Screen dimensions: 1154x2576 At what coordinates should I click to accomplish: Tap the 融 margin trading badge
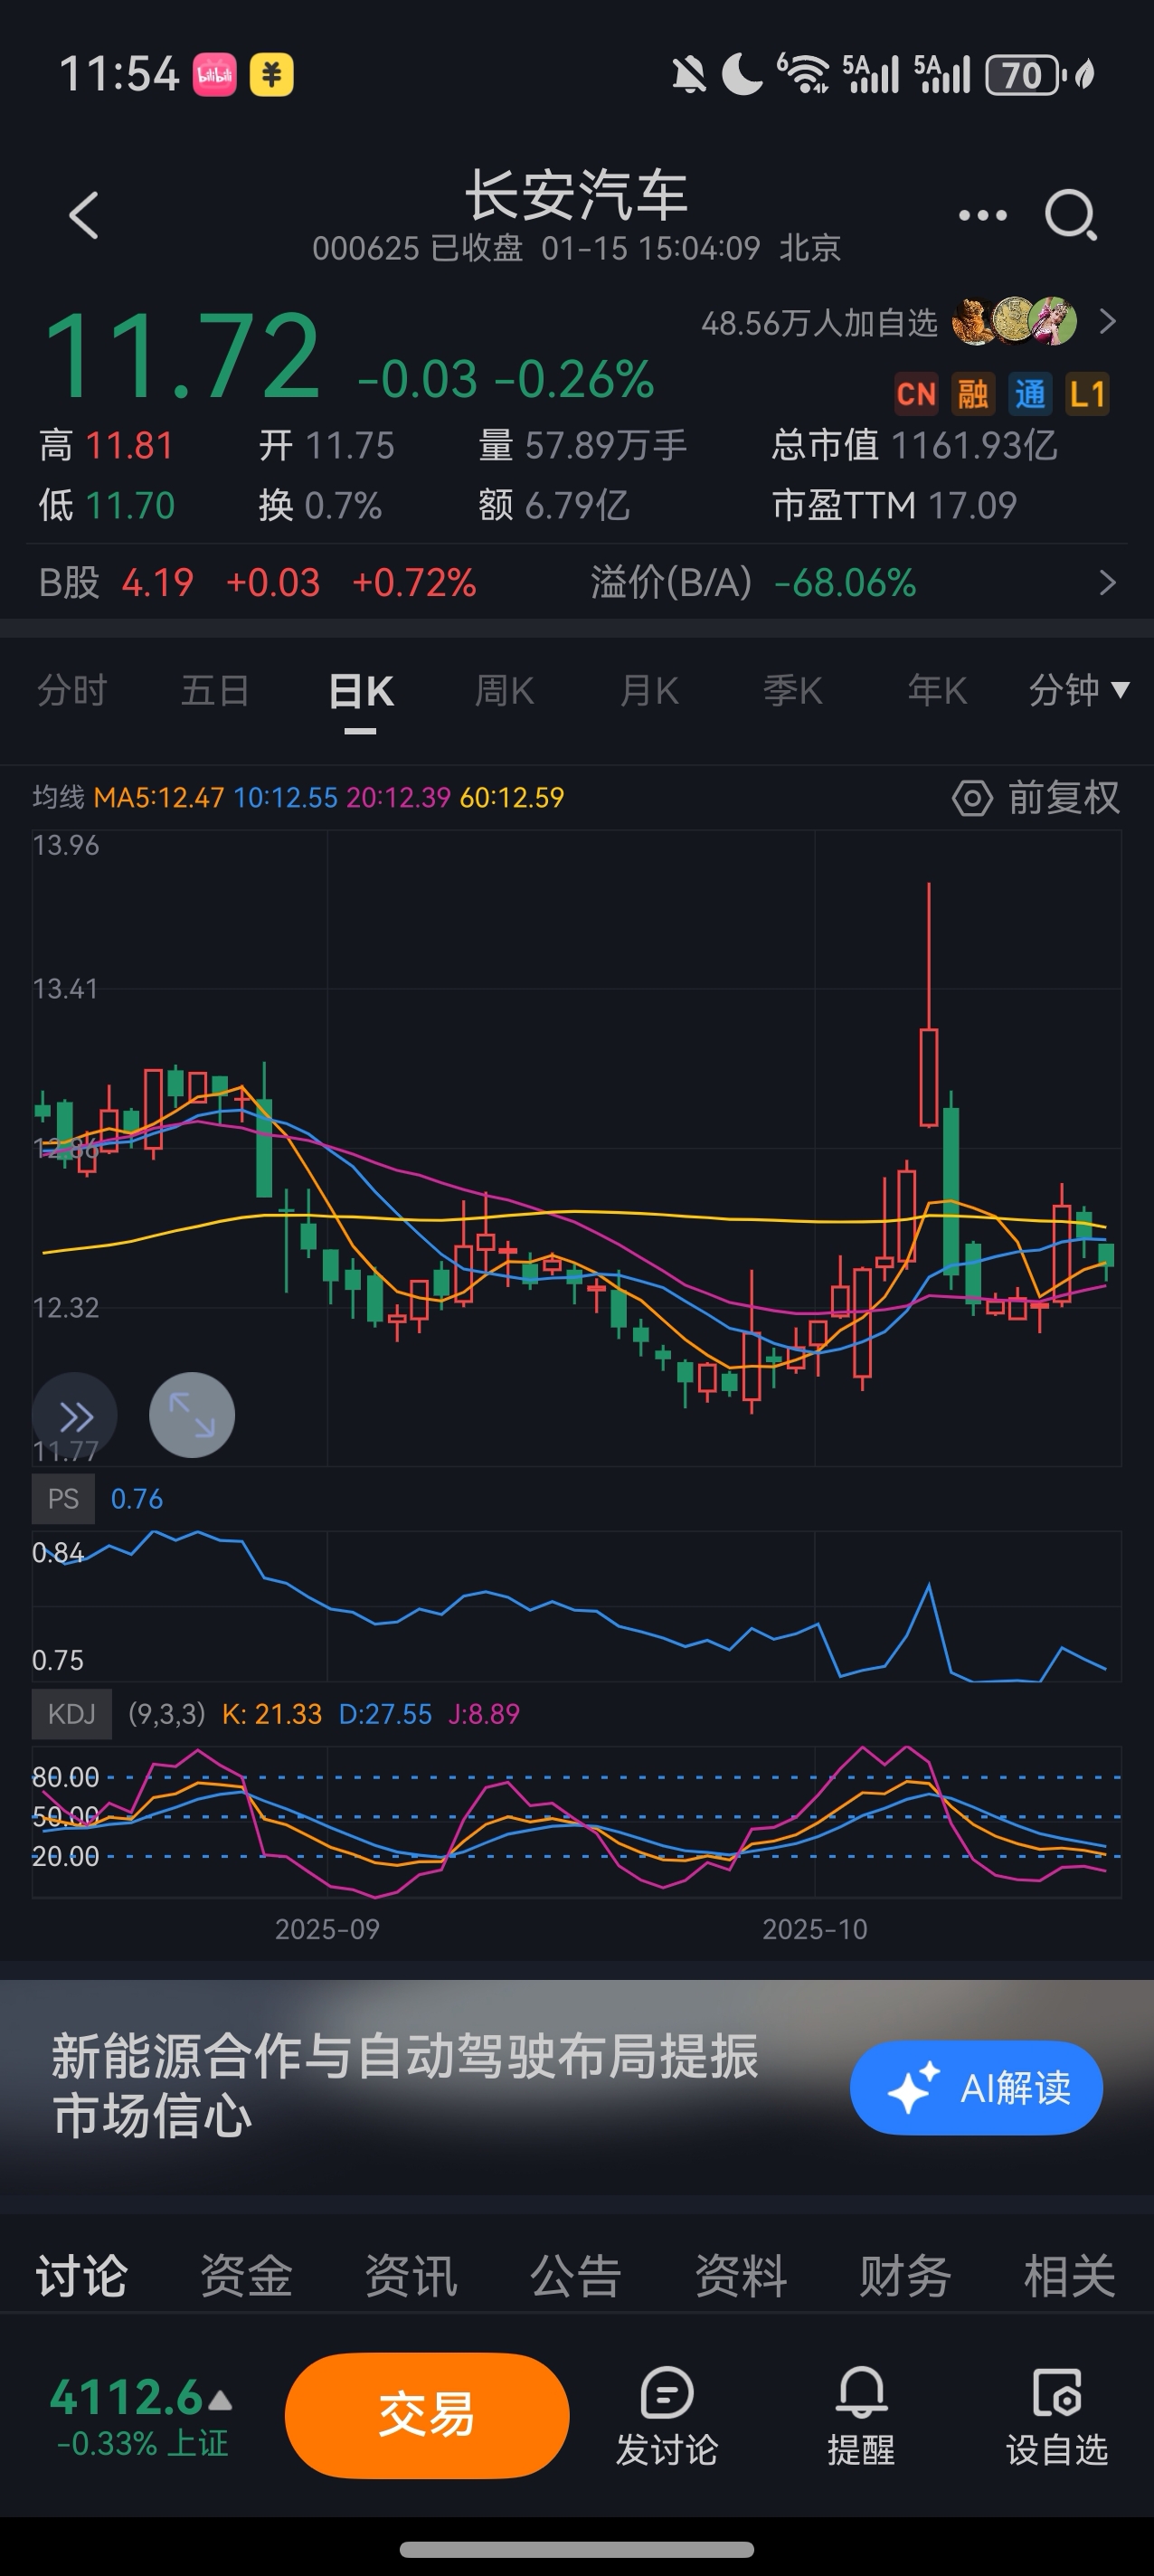[x=973, y=393]
